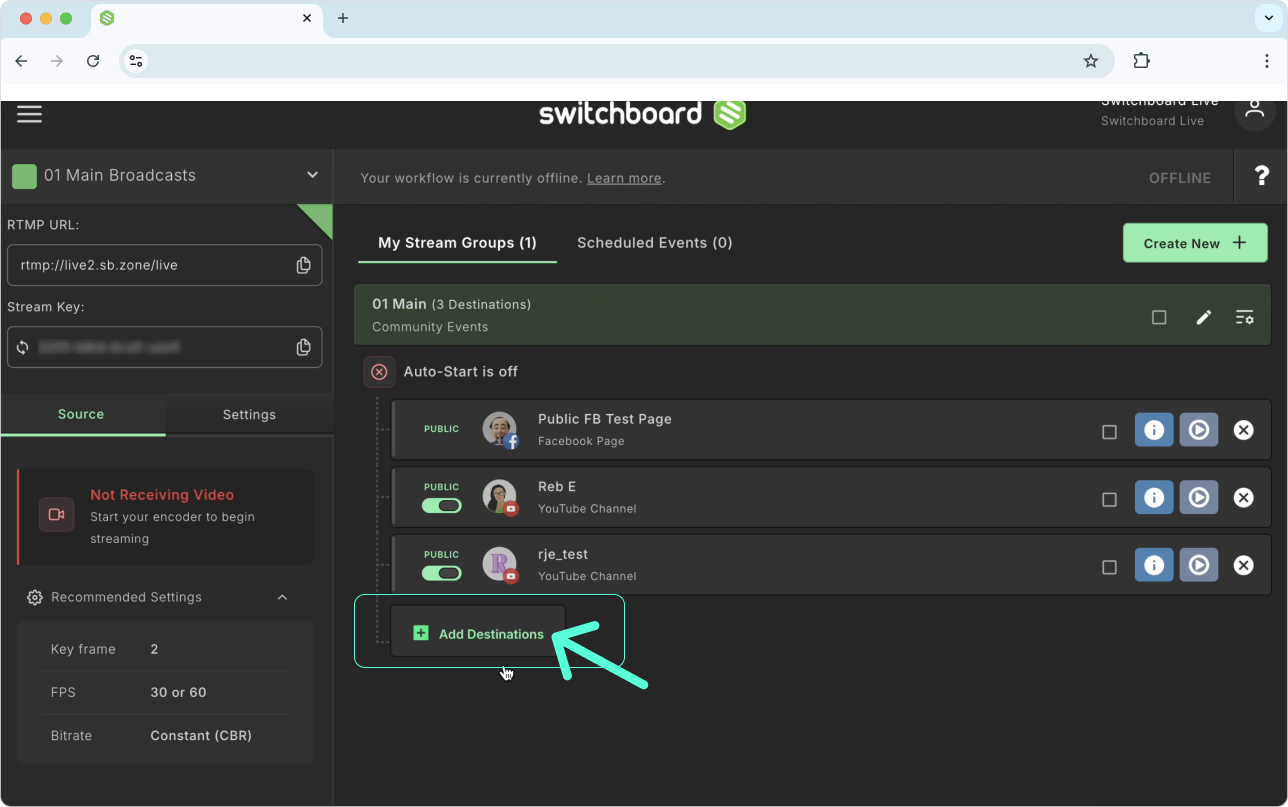Click the Public FB Test Page avatar
Viewport: 1288px width, 807px height.
501,430
